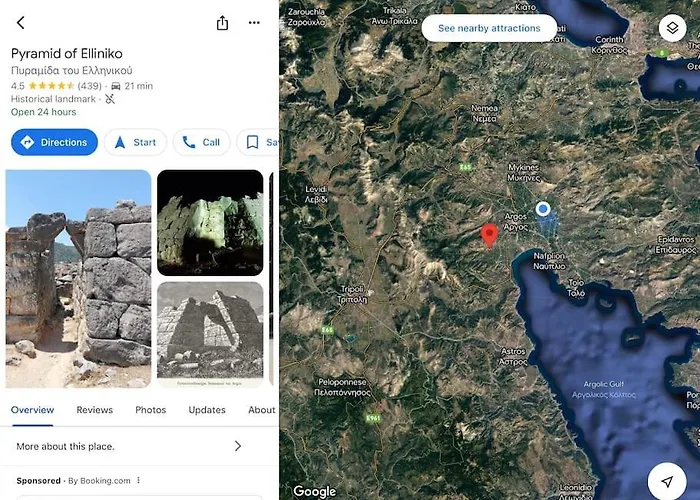Switch to the Photos tab
Viewport: 700px width, 500px height.
pyautogui.click(x=150, y=410)
